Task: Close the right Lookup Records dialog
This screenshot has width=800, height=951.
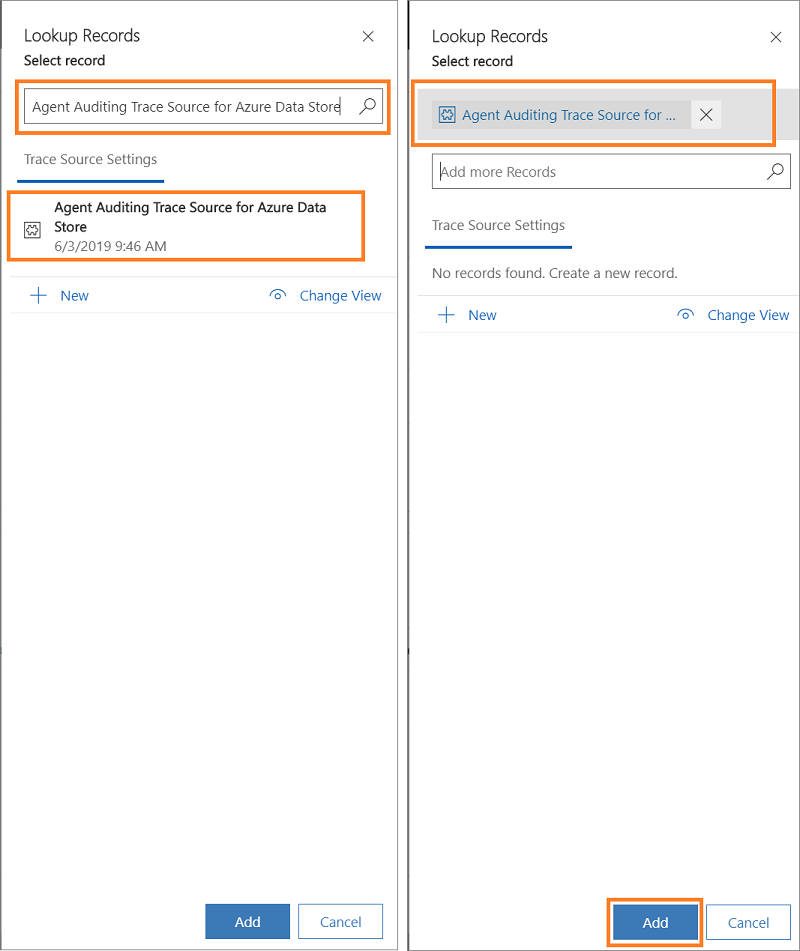Action: pyautogui.click(x=776, y=36)
